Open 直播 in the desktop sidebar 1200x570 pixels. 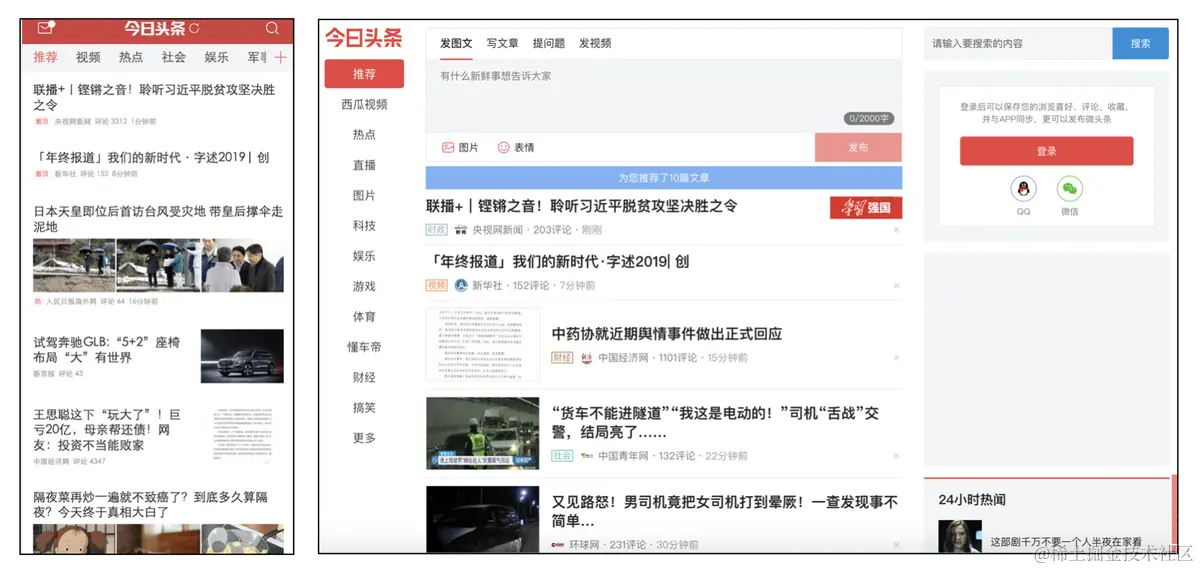(364, 165)
